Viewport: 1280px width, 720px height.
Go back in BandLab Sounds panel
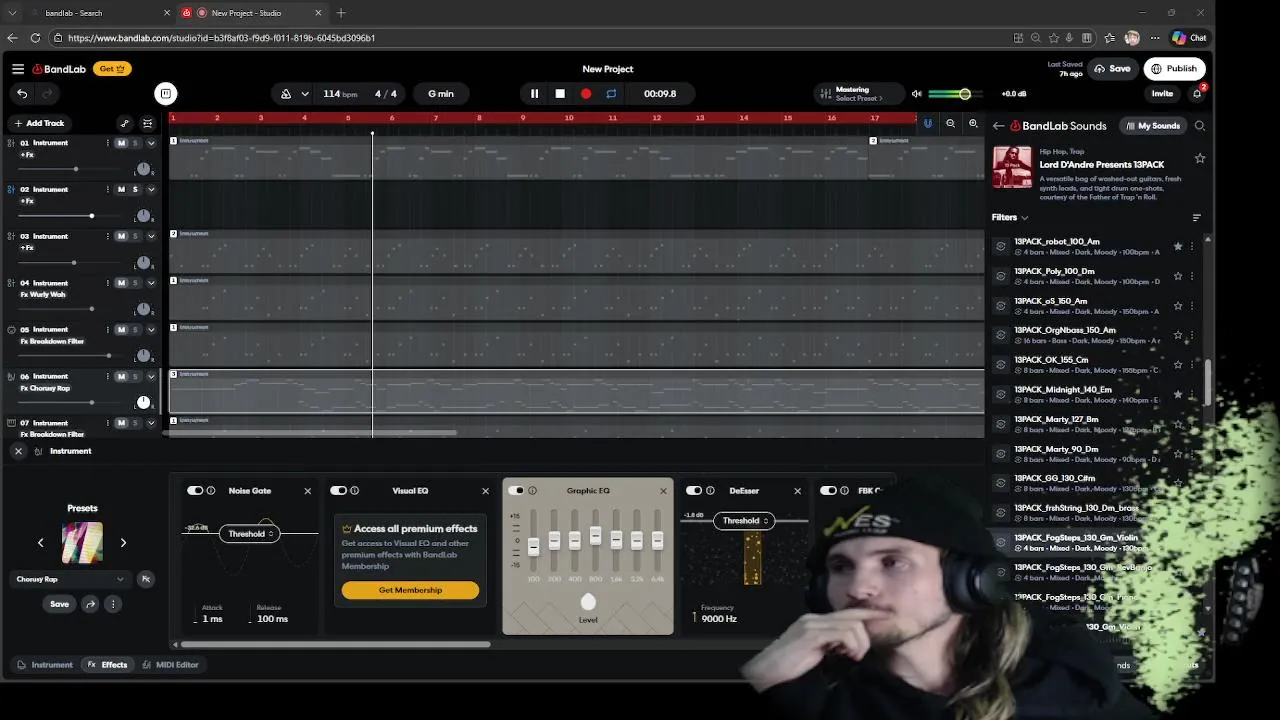click(998, 126)
